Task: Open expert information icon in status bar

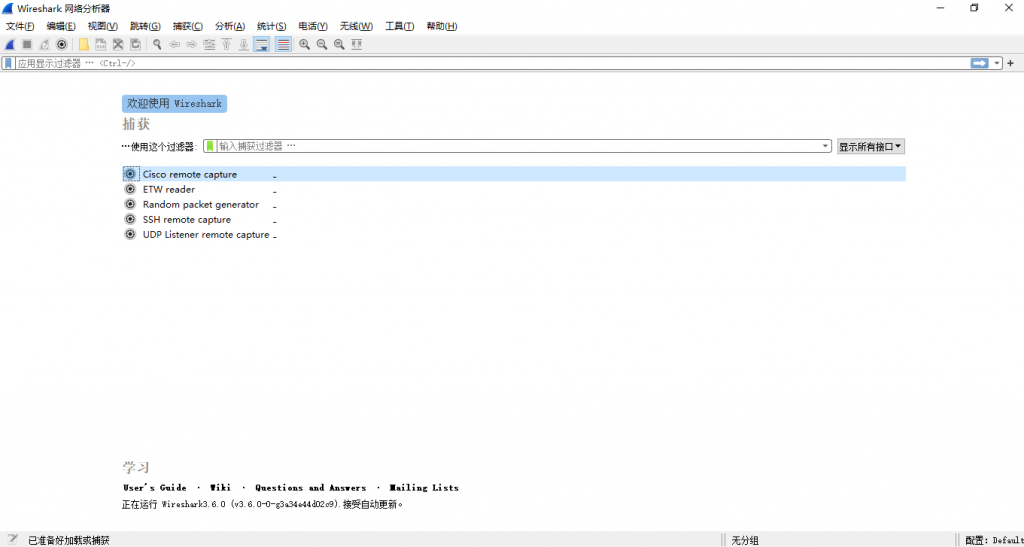Action: 12,540
